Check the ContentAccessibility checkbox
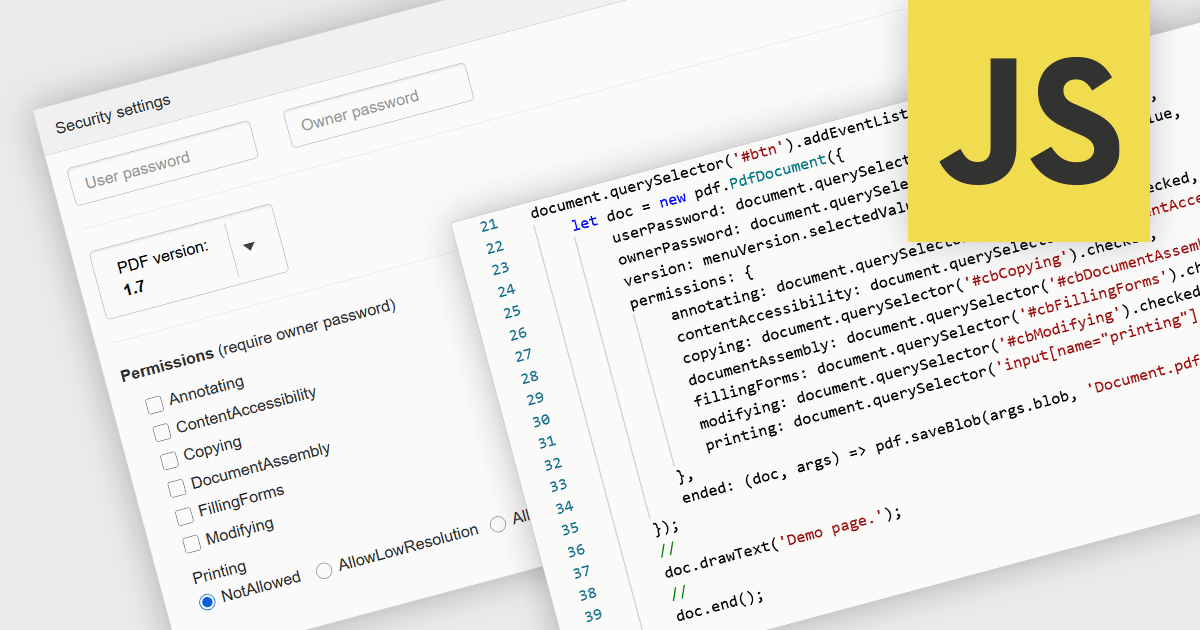This screenshot has height=630, width=1200. 162,432
